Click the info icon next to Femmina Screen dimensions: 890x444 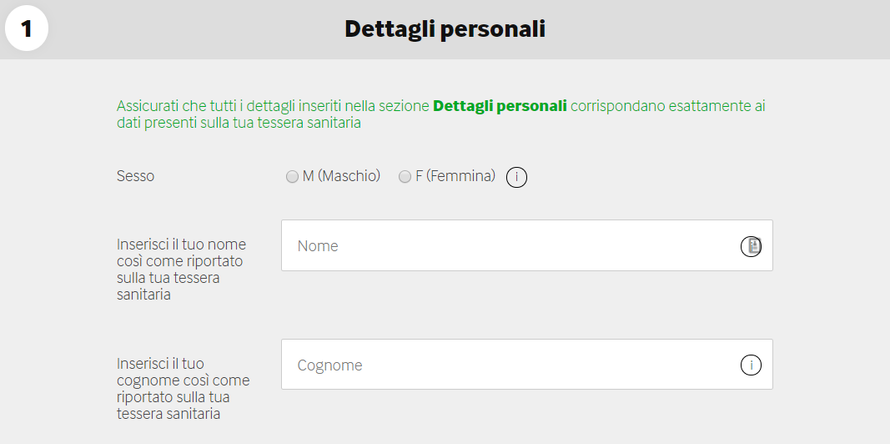pyautogui.click(x=517, y=177)
